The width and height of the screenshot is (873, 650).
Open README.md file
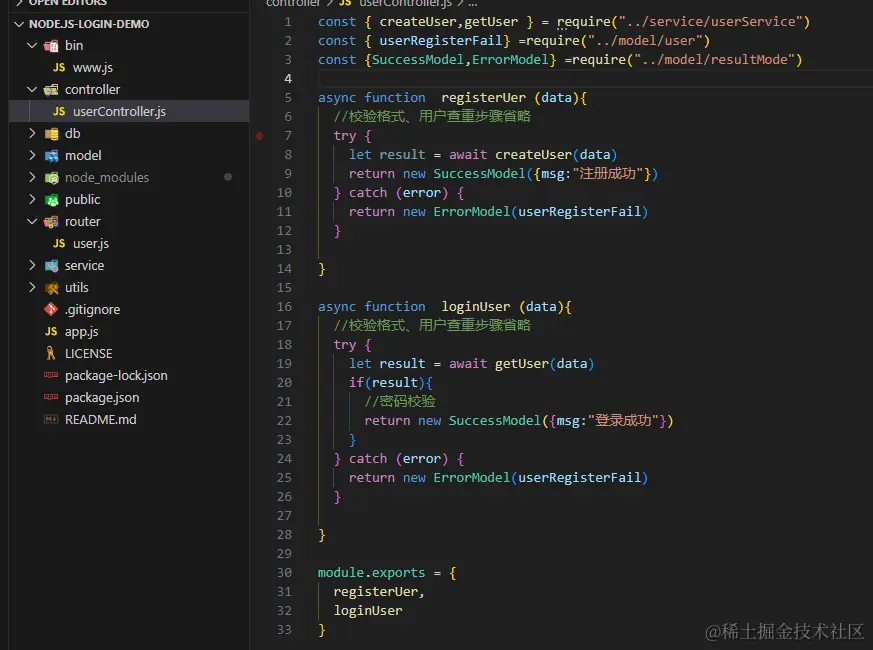(100, 419)
